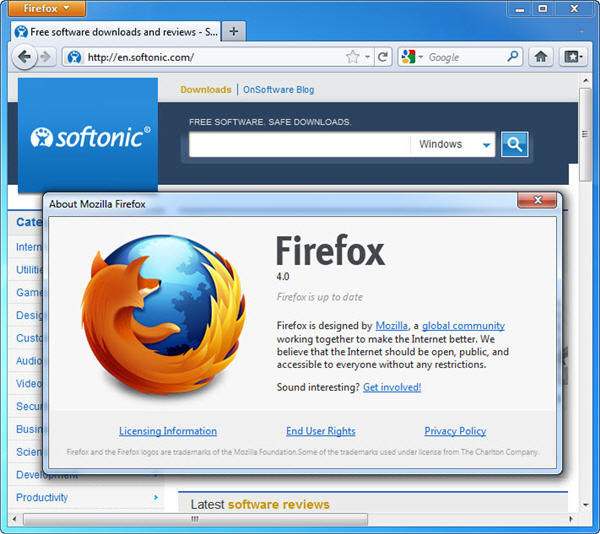Screen dimensions: 600x534
Task: Open the Privacy Policy link
Action: point(455,431)
